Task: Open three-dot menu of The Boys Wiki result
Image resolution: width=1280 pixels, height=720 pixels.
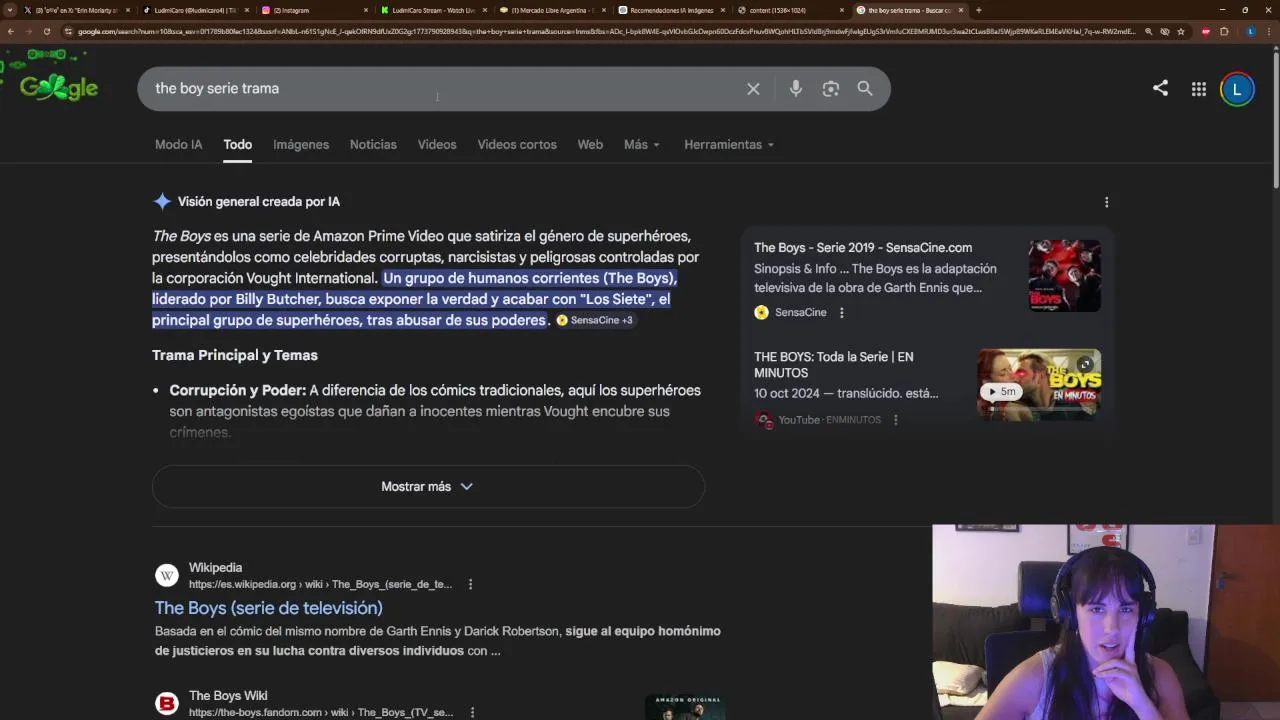Action: tap(471, 712)
